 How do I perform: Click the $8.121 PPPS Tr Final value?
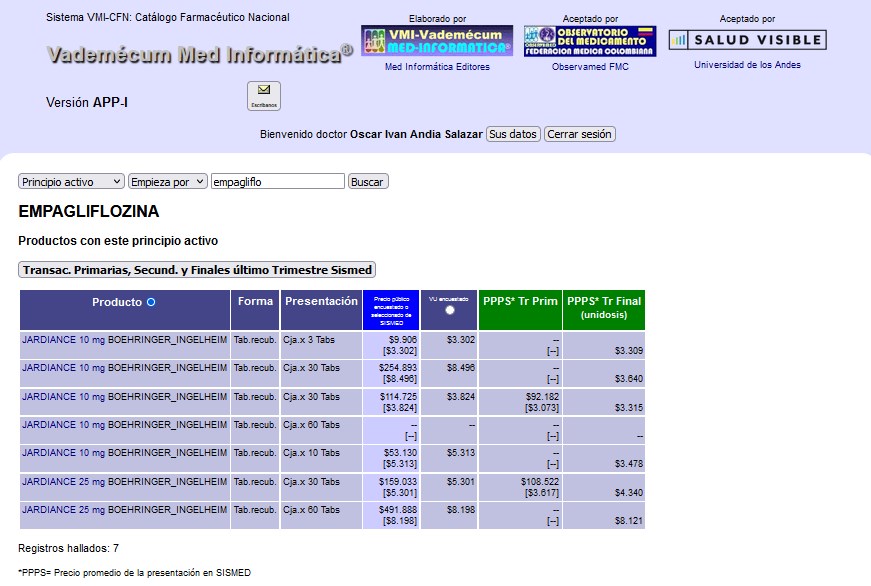[x=629, y=521]
